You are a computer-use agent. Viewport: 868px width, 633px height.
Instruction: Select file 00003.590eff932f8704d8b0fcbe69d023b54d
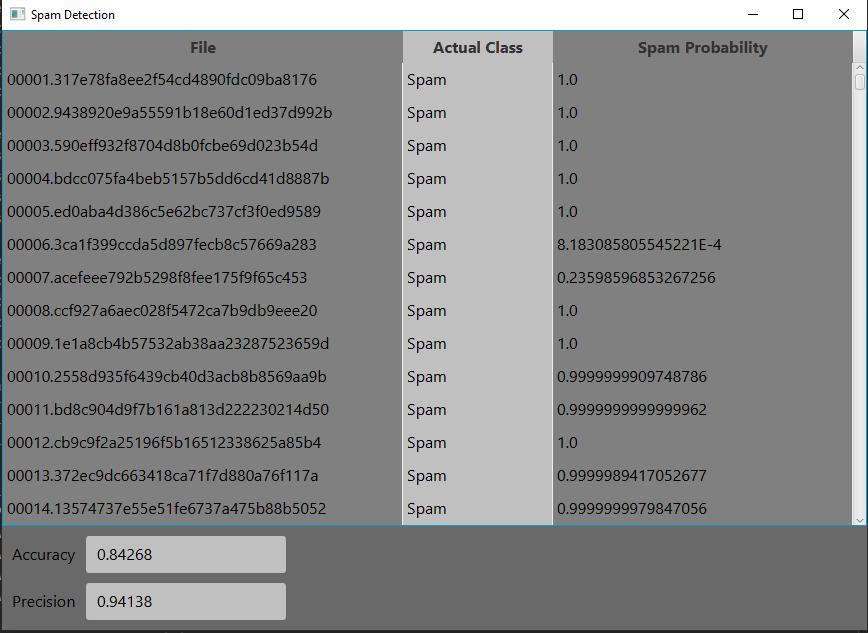(162, 146)
